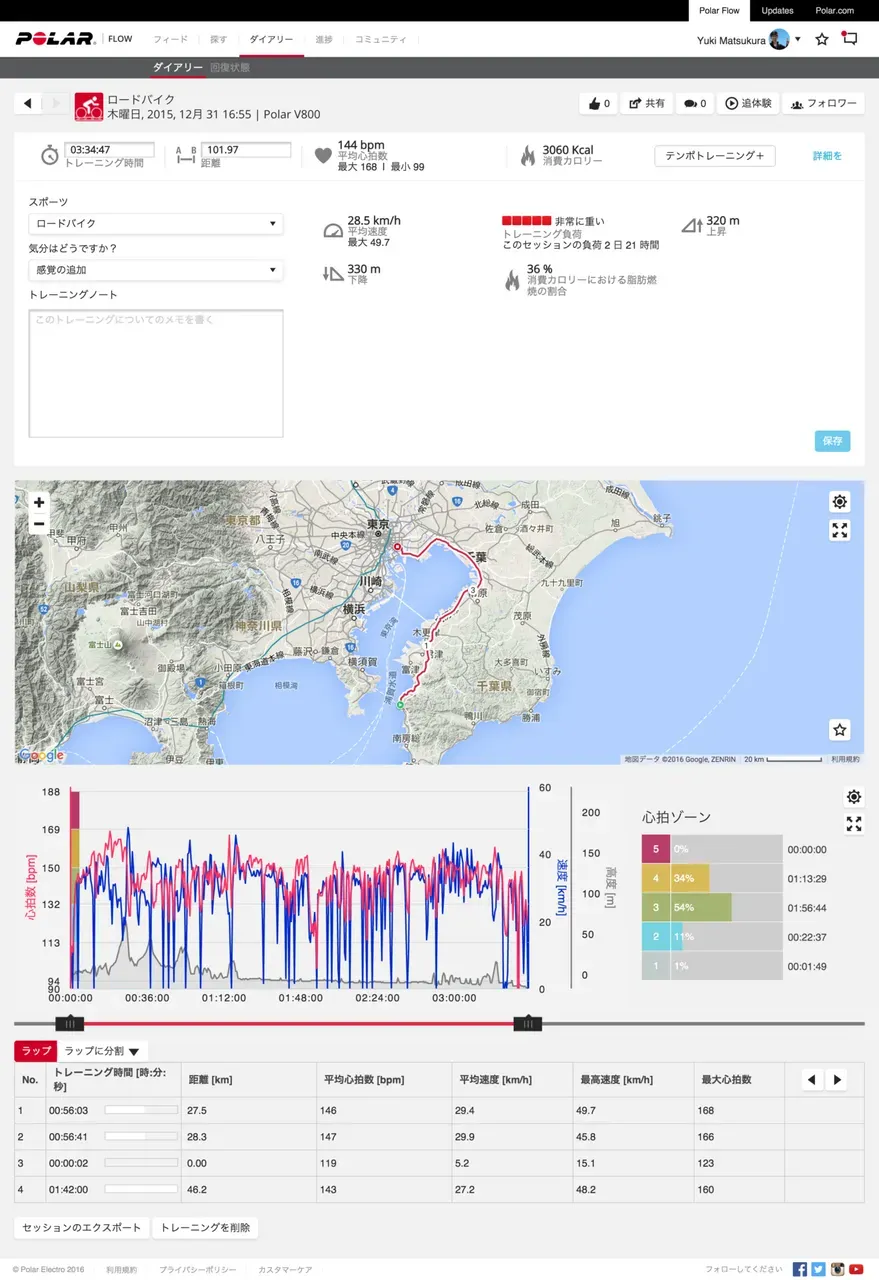Click the thumbs-up like icon

[x=595, y=104]
